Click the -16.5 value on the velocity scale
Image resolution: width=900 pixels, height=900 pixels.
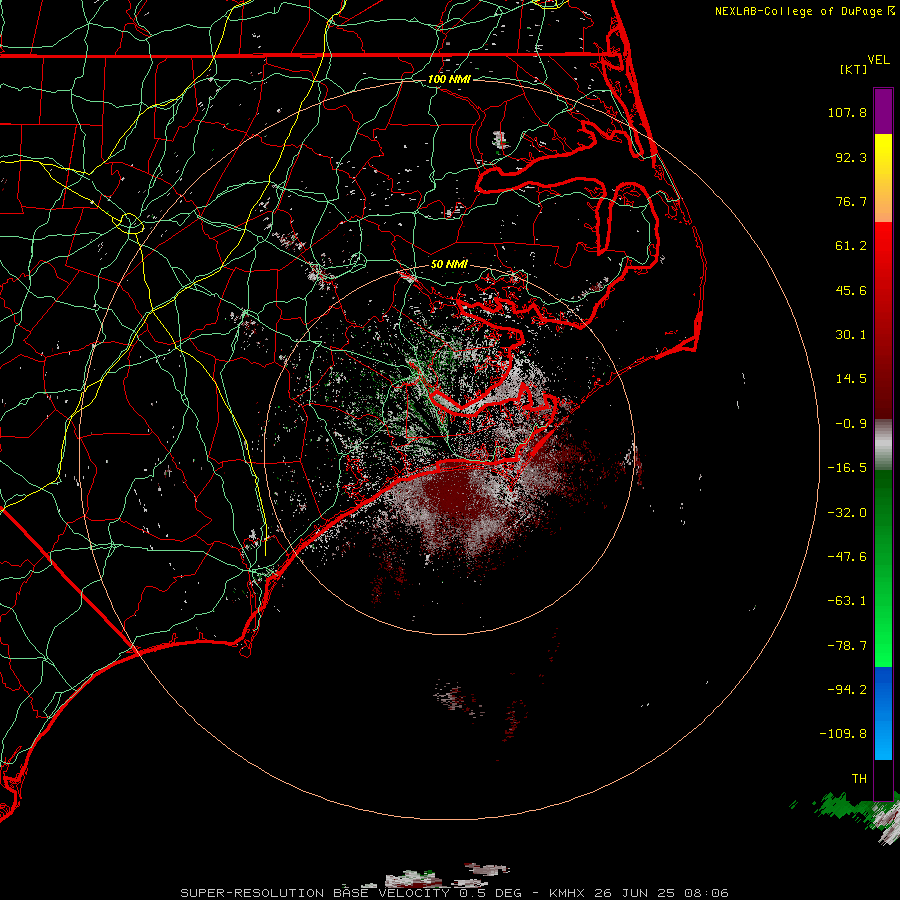[x=847, y=468]
